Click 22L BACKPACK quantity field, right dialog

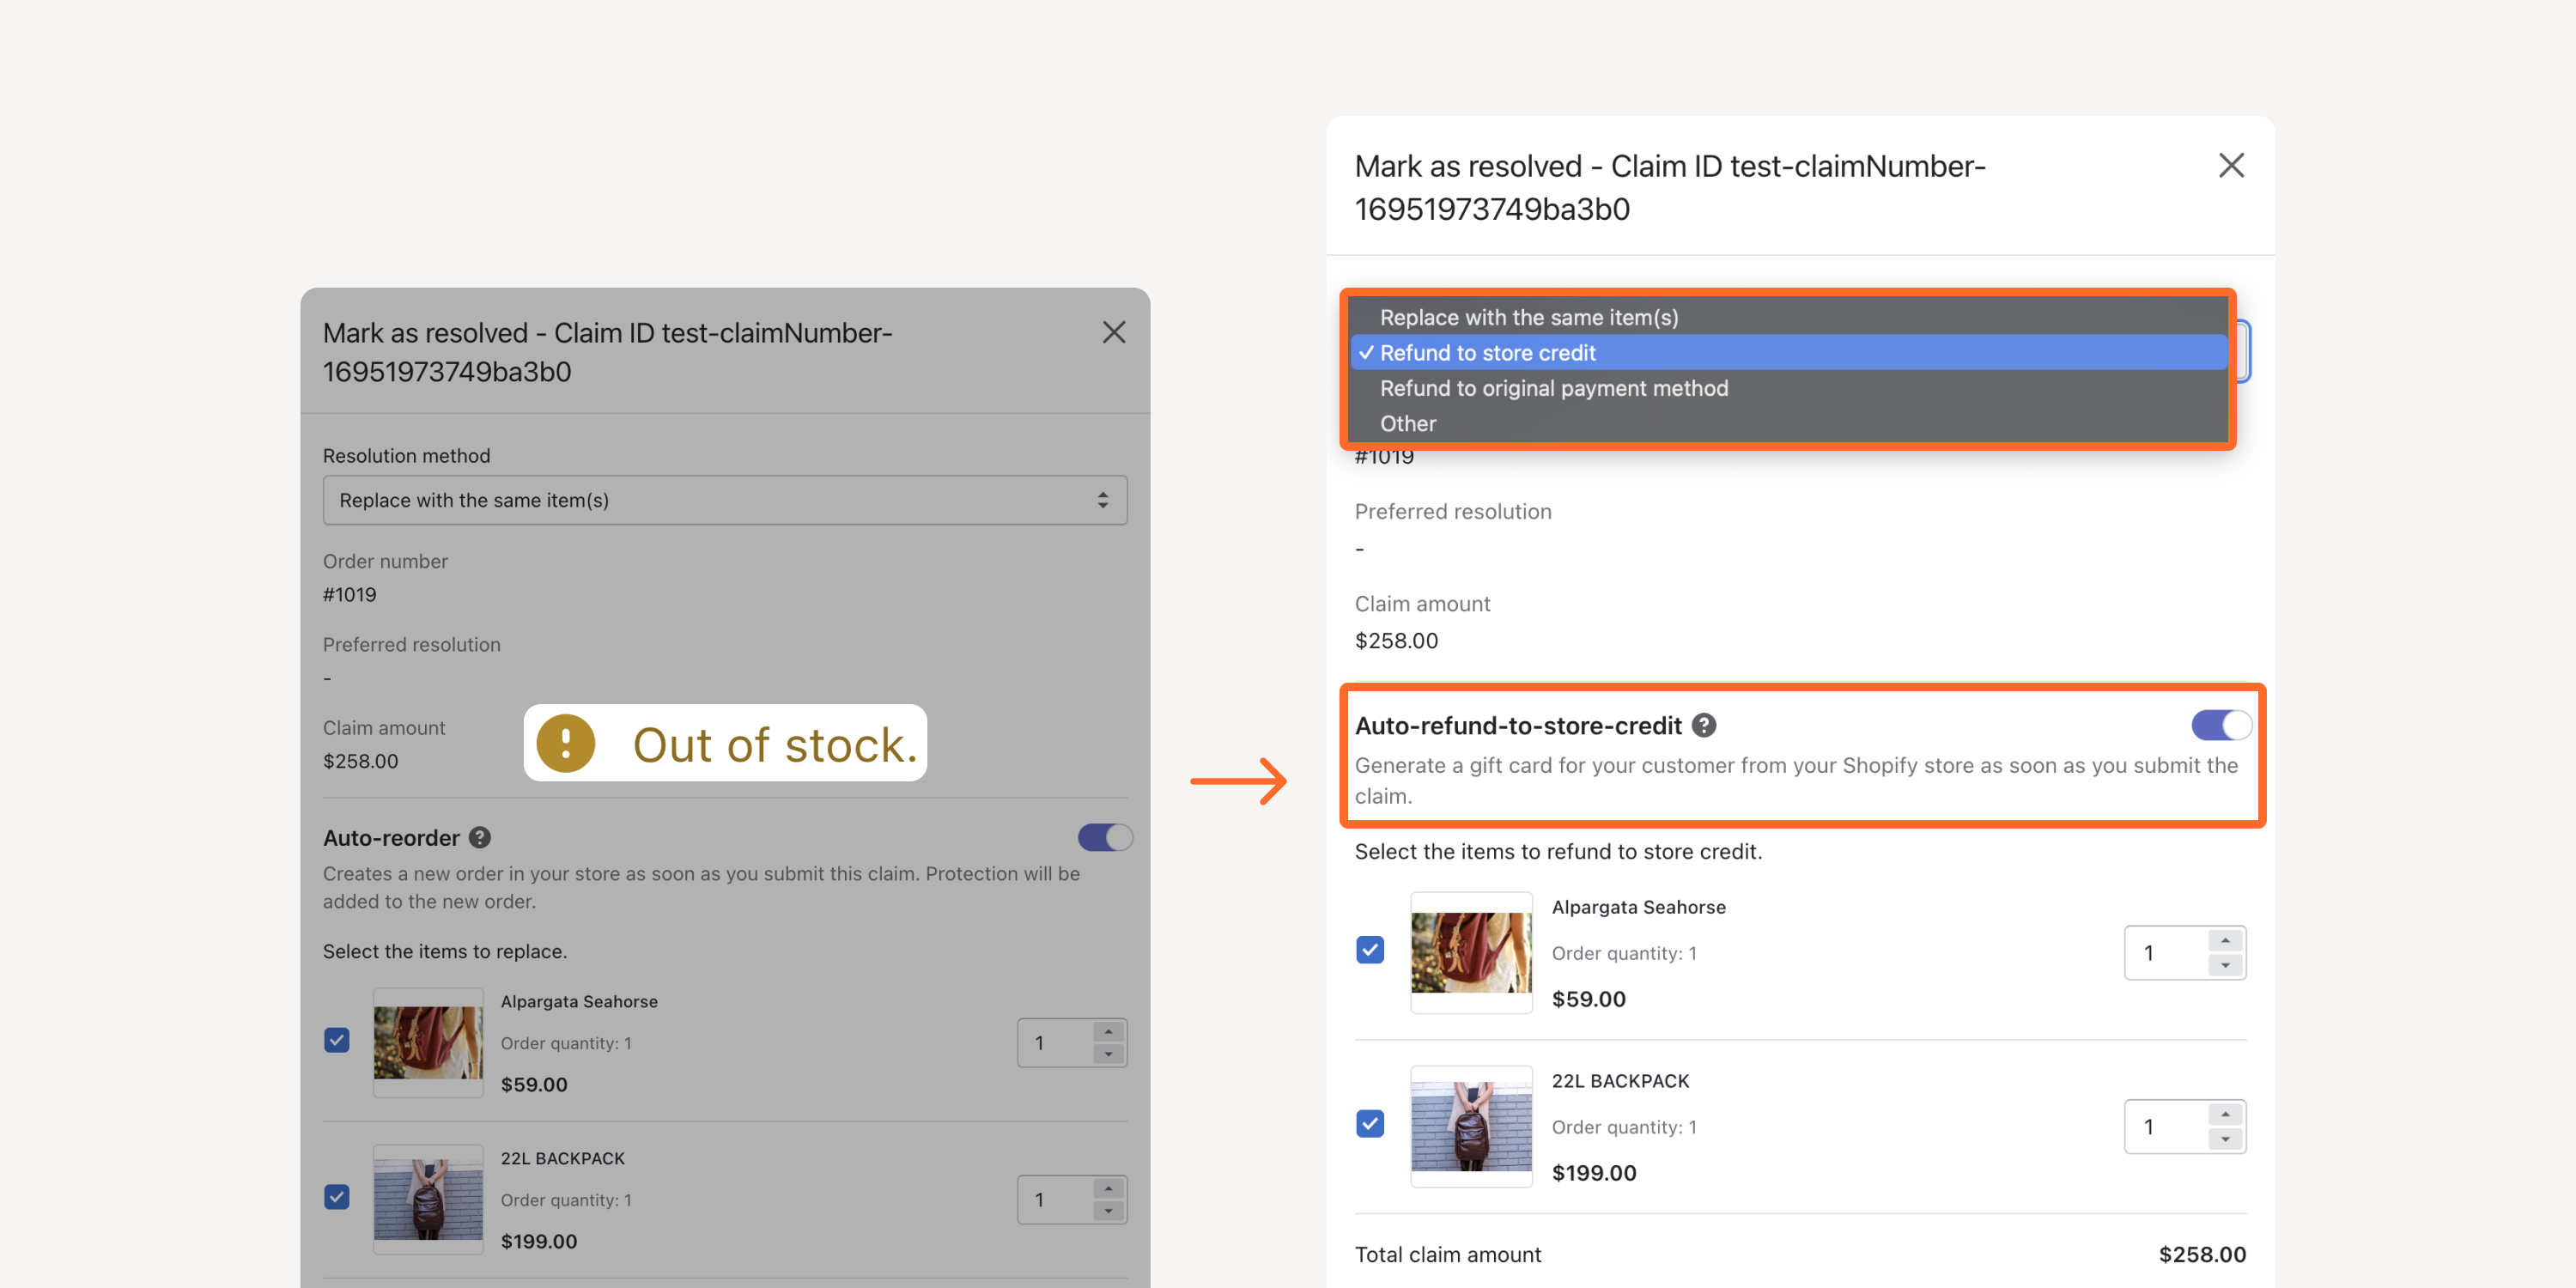coord(2185,1127)
